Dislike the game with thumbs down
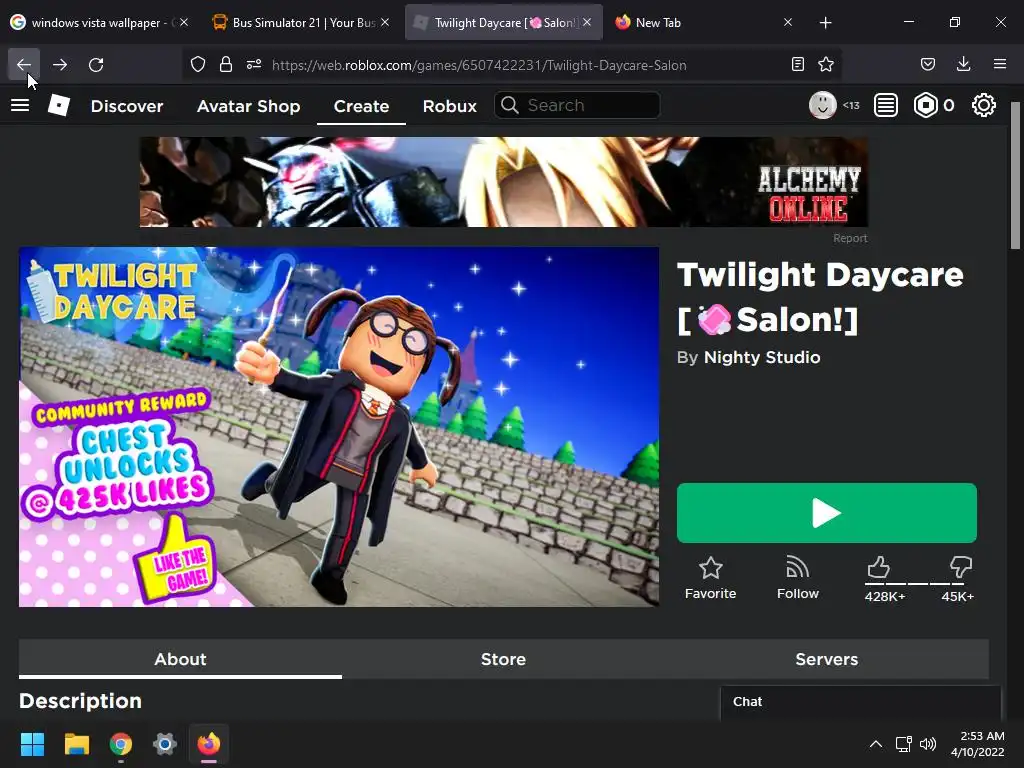1024x768 pixels. click(x=961, y=567)
